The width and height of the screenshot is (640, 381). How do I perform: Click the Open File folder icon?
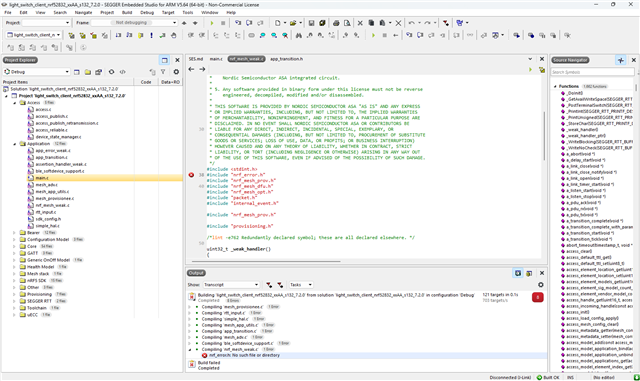(x=293, y=23)
